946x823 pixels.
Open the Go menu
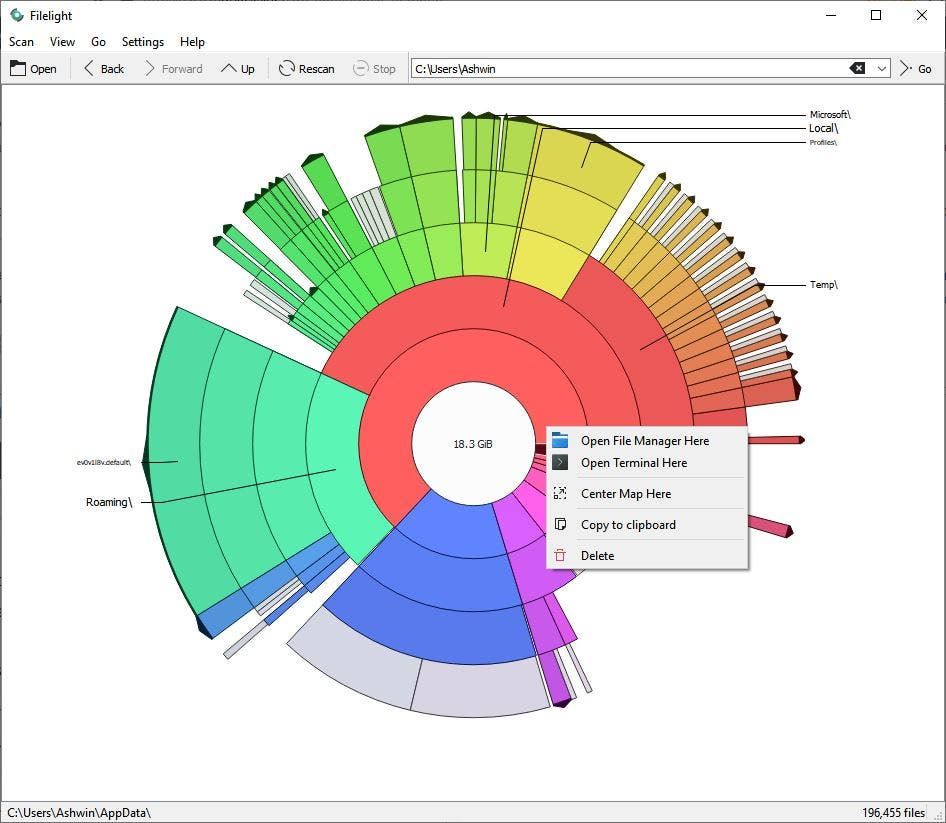[98, 42]
